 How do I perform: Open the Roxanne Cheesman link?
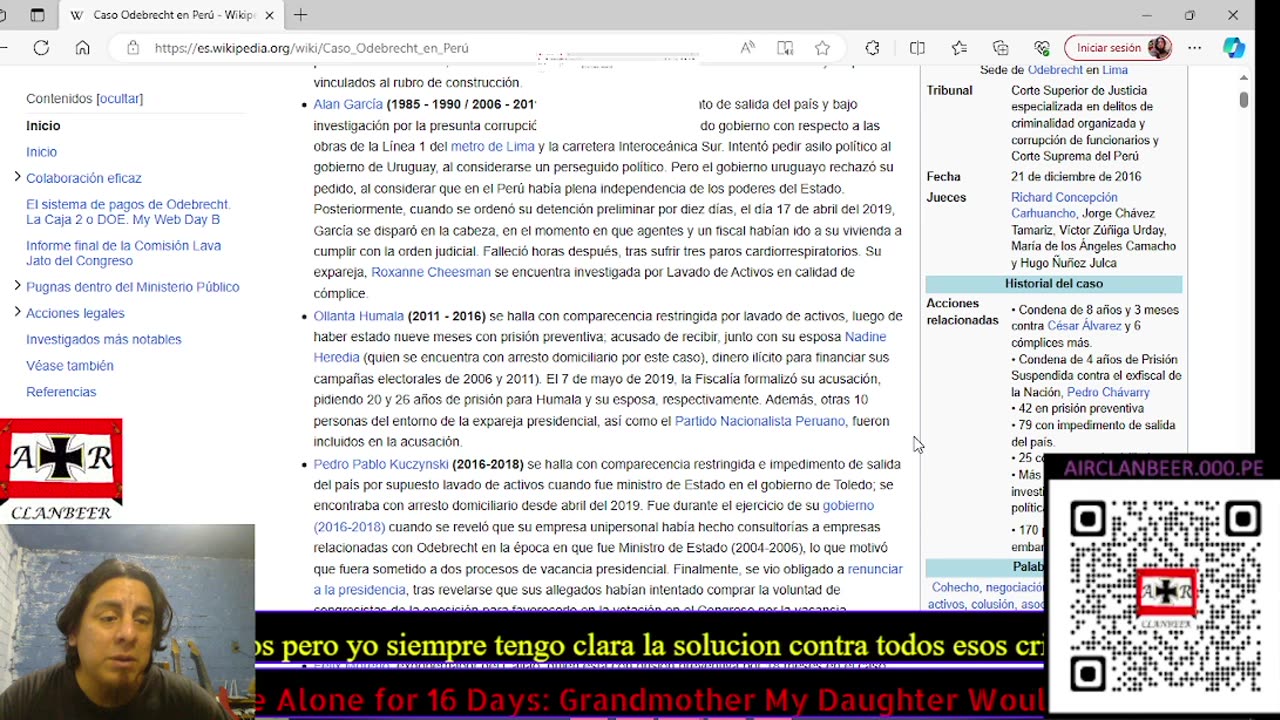pos(431,272)
